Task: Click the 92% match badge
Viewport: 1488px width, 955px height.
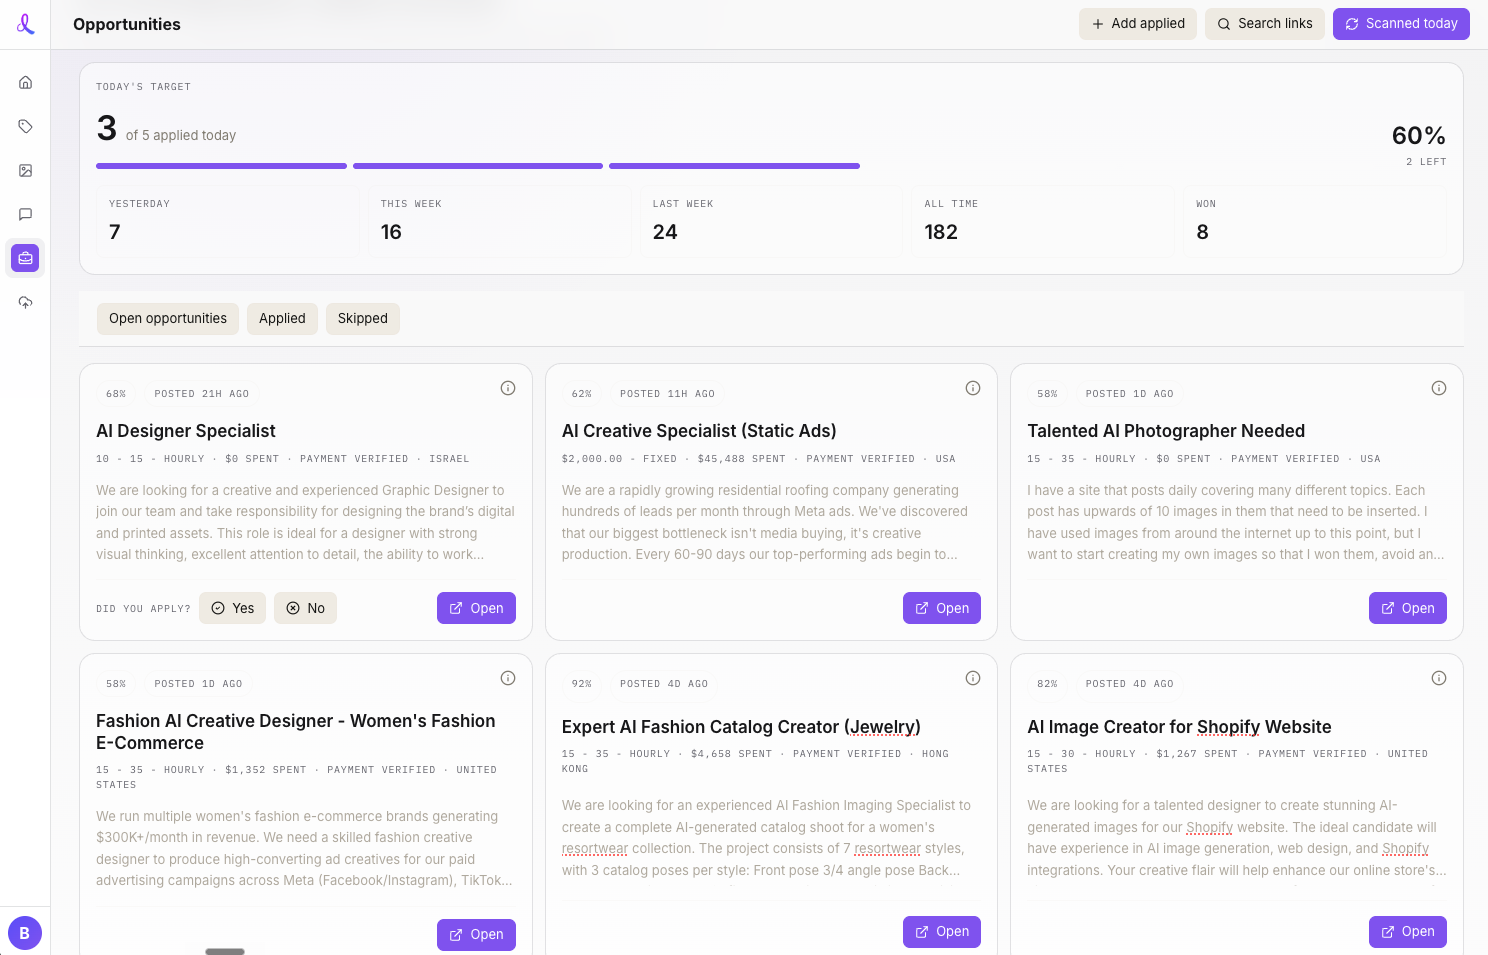Action: (582, 684)
